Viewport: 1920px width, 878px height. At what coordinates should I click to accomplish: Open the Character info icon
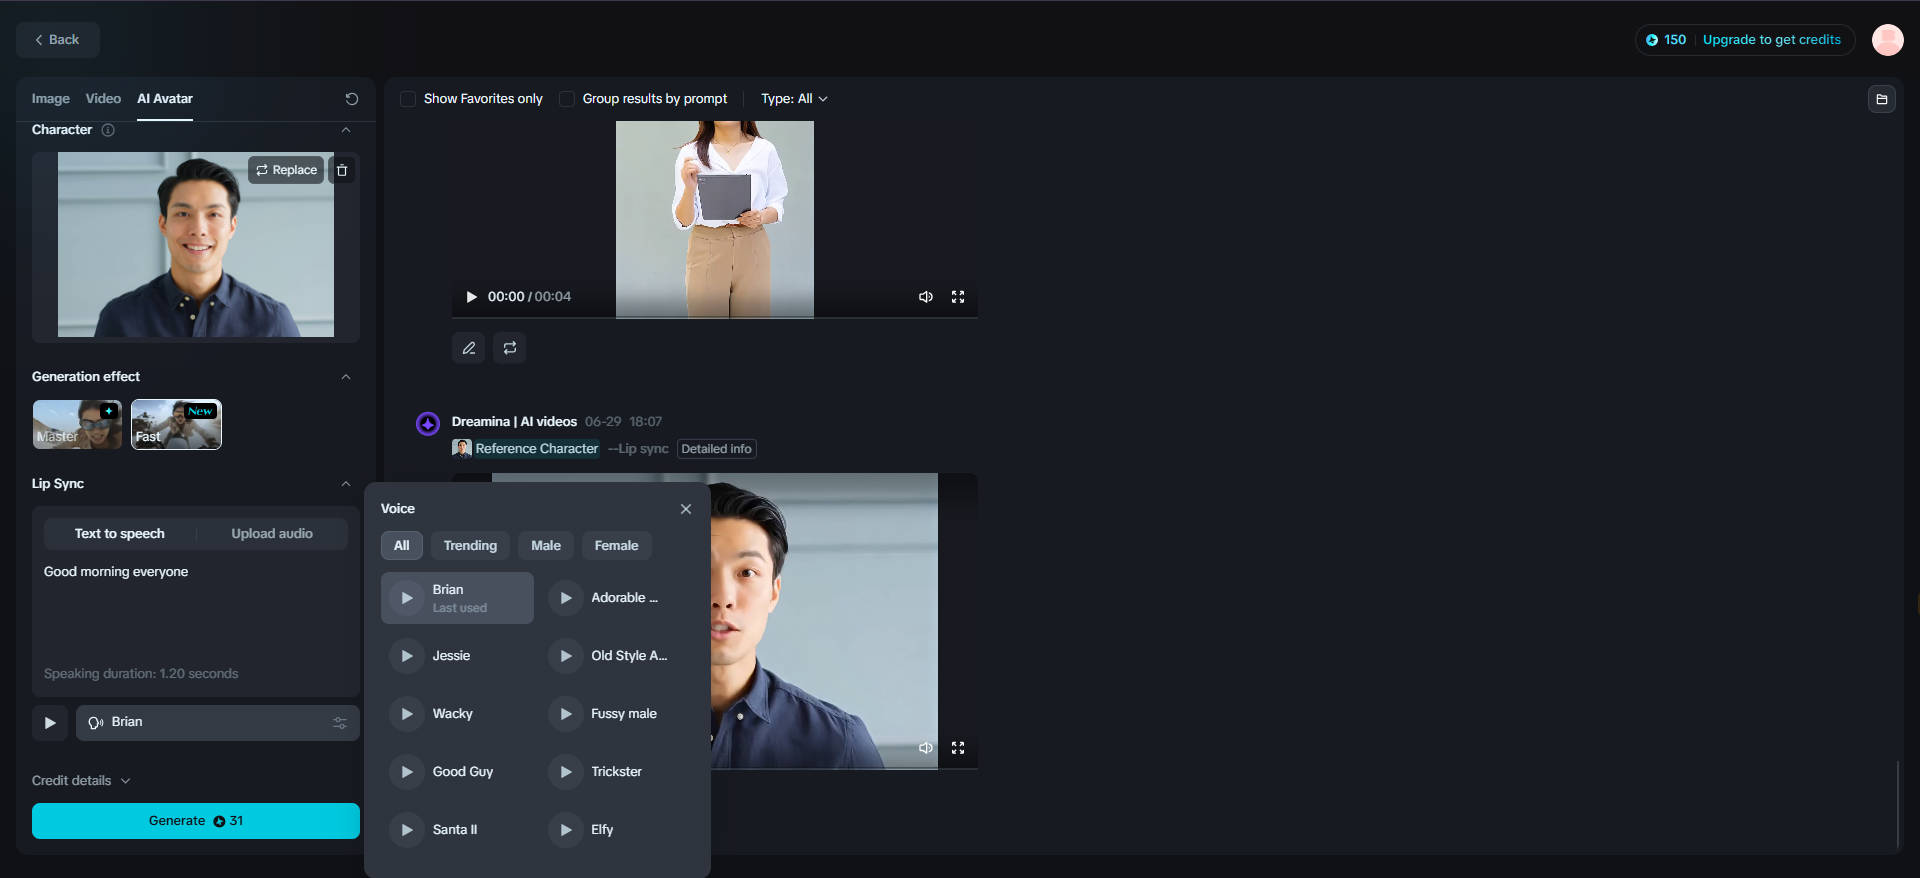pyautogui.click(x=108, y=130)
